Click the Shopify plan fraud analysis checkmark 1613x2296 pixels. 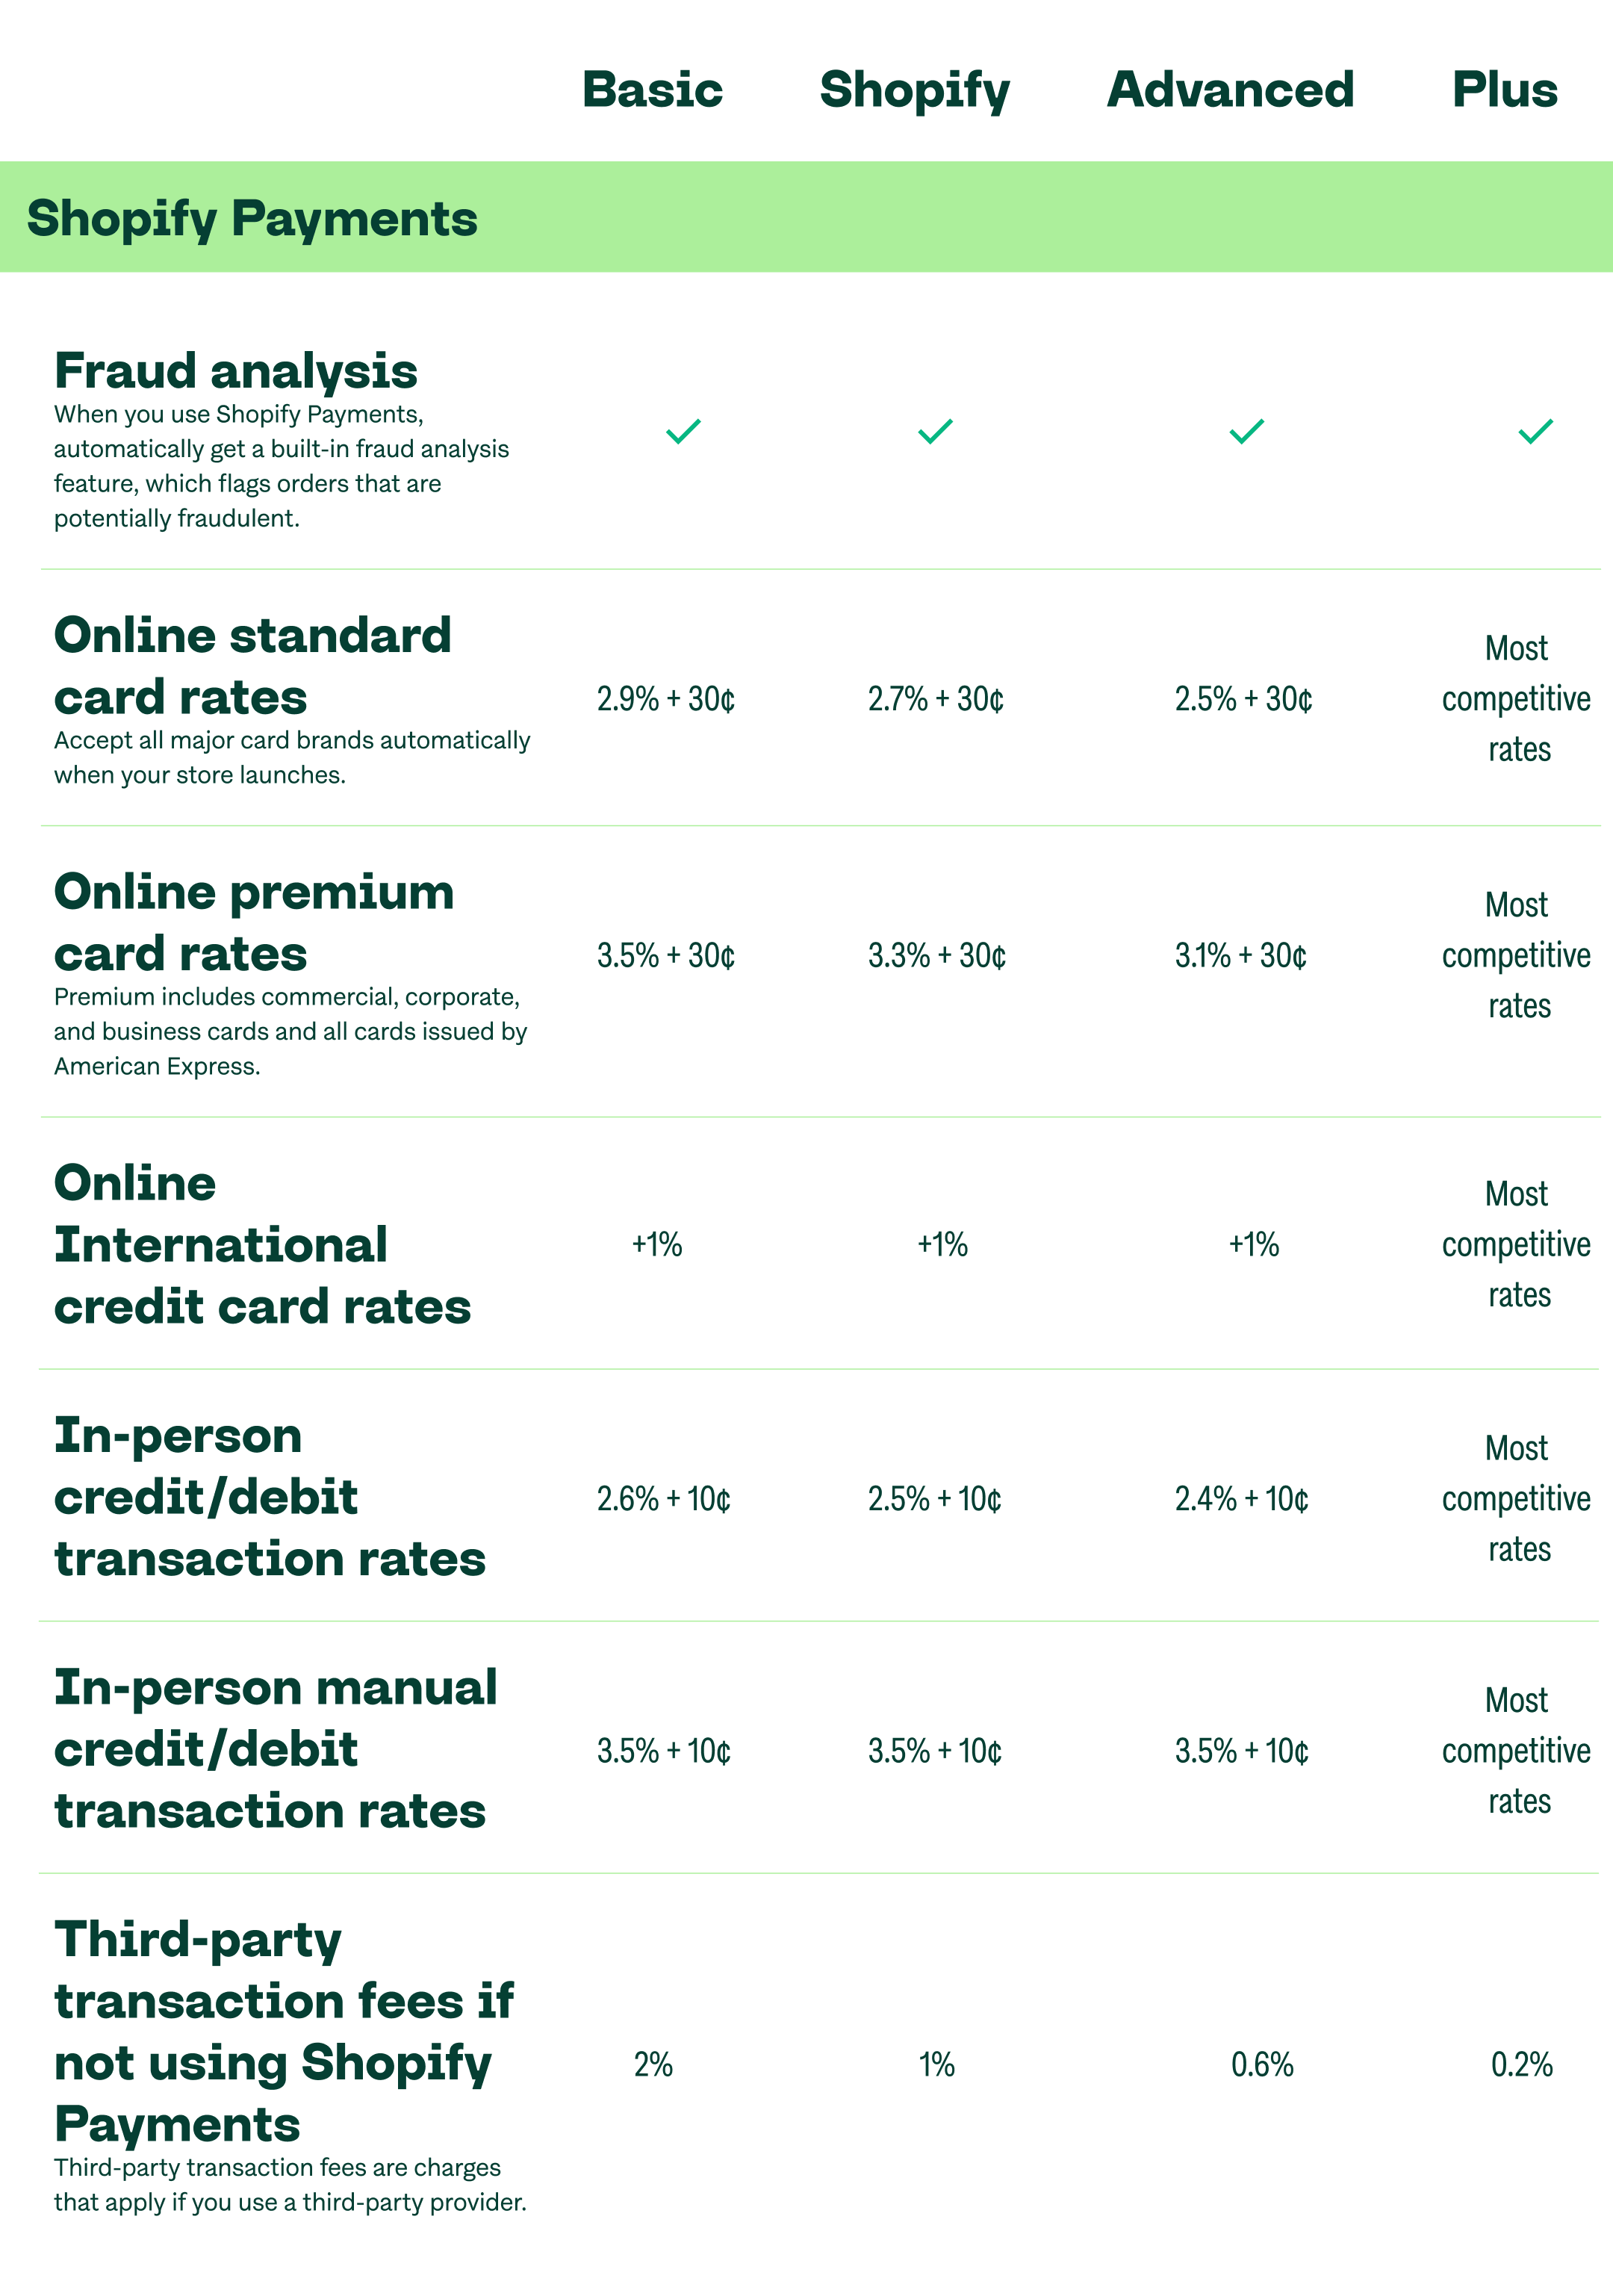pos(936,431)
